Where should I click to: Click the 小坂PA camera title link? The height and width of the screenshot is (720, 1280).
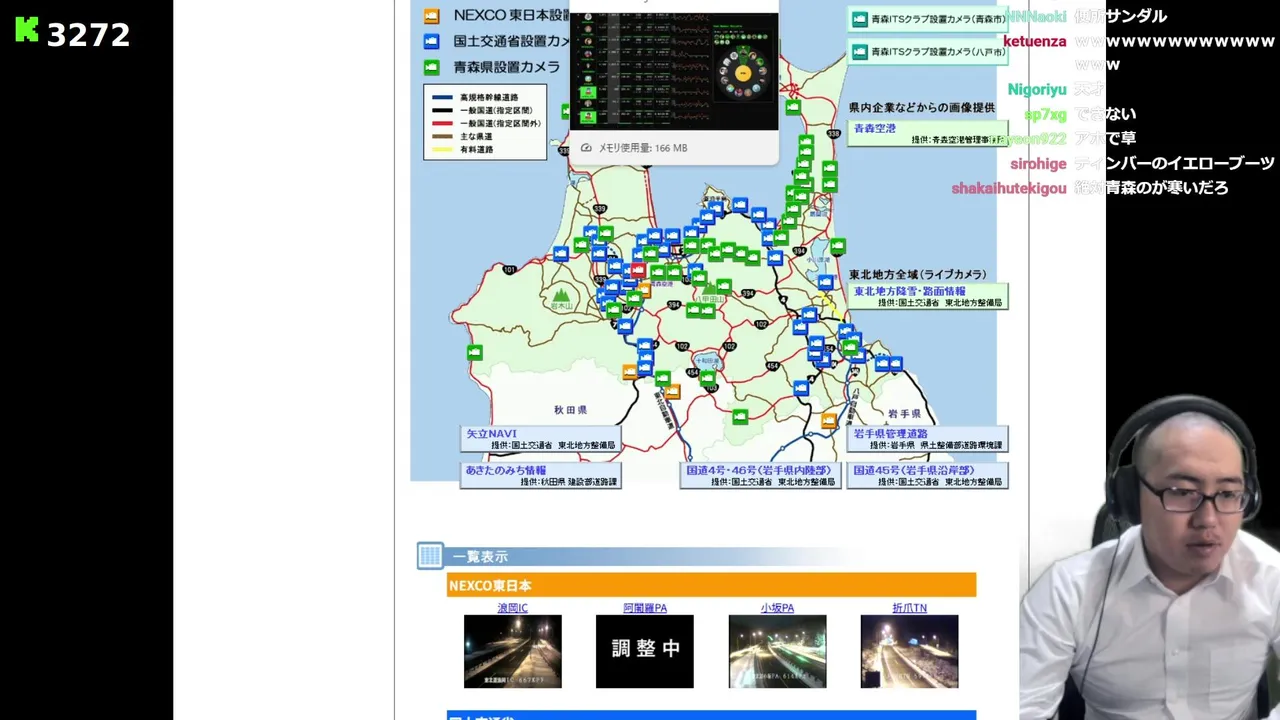(x=777, y=608)
